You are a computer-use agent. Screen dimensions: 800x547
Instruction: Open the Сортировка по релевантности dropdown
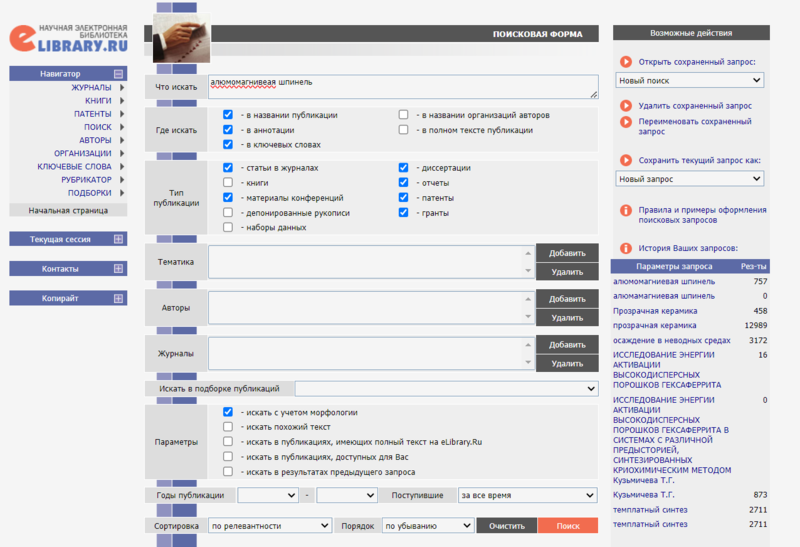coord(270,525)
